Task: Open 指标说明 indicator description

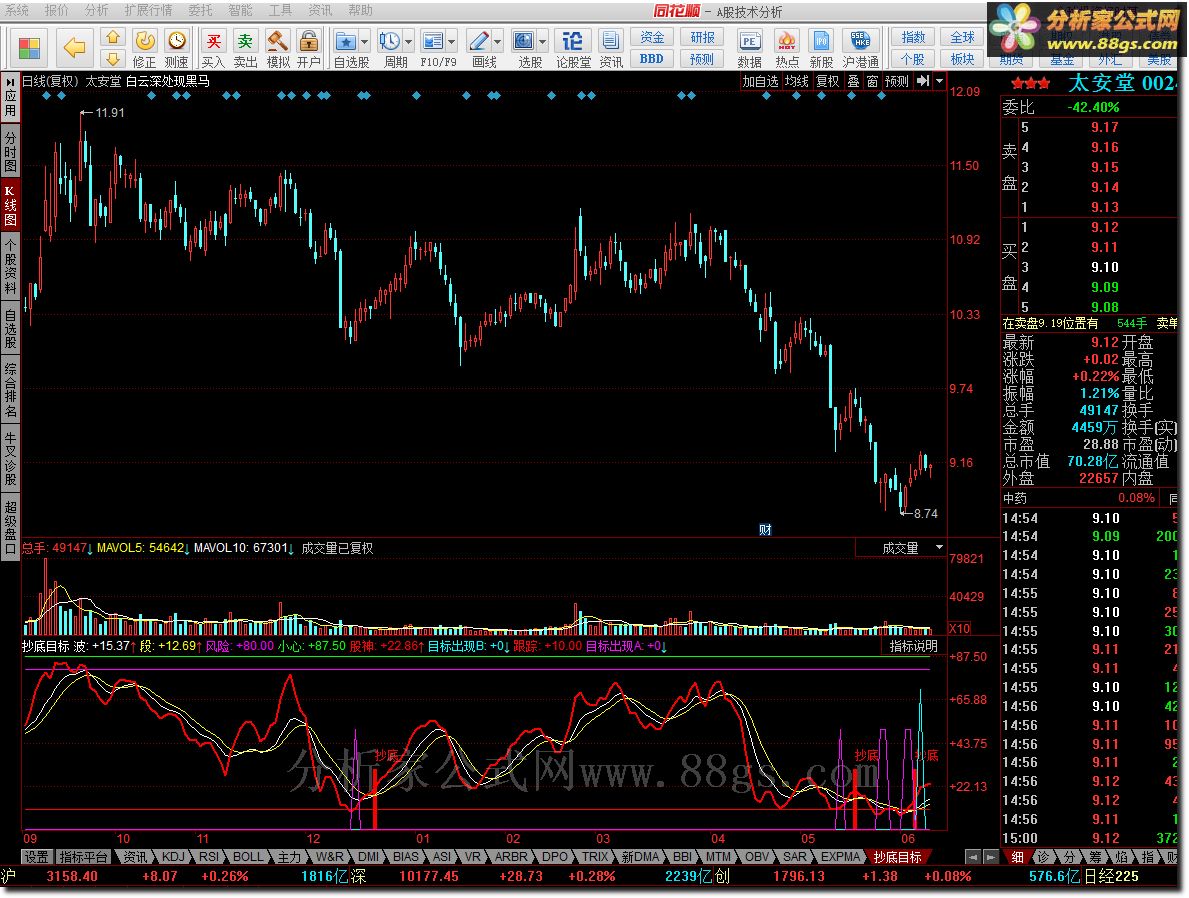Action: coord(913,645)
